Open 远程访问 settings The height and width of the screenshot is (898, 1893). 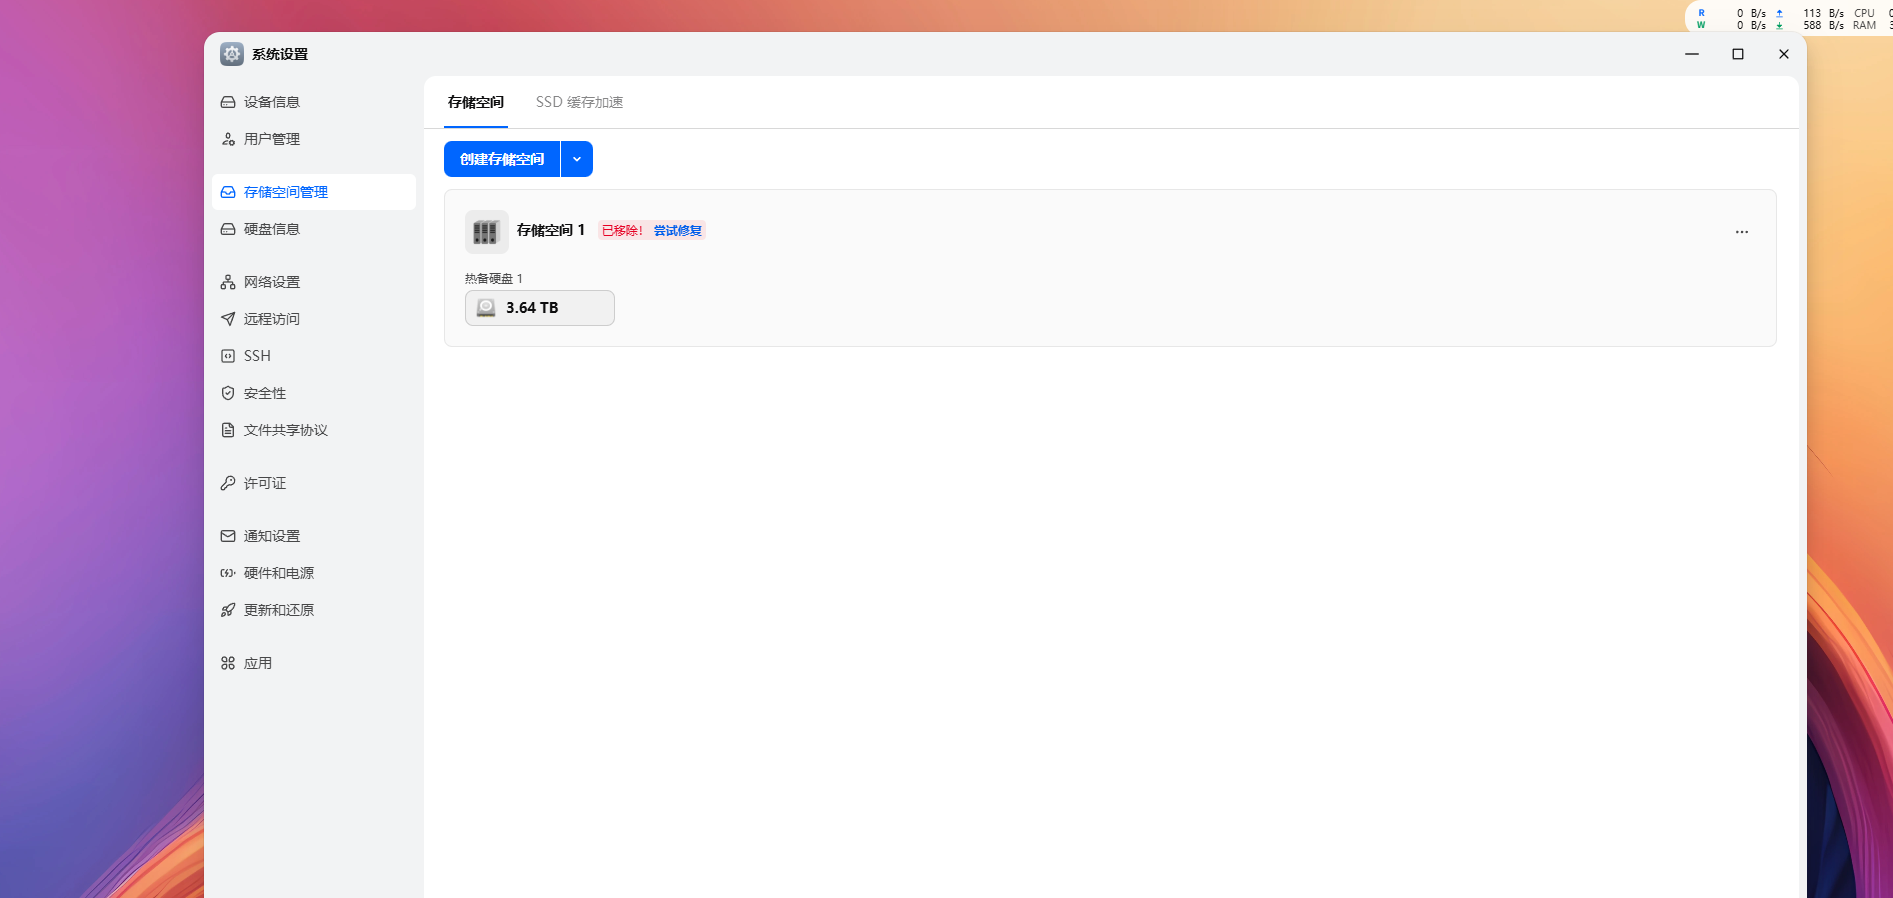point(314,319)
